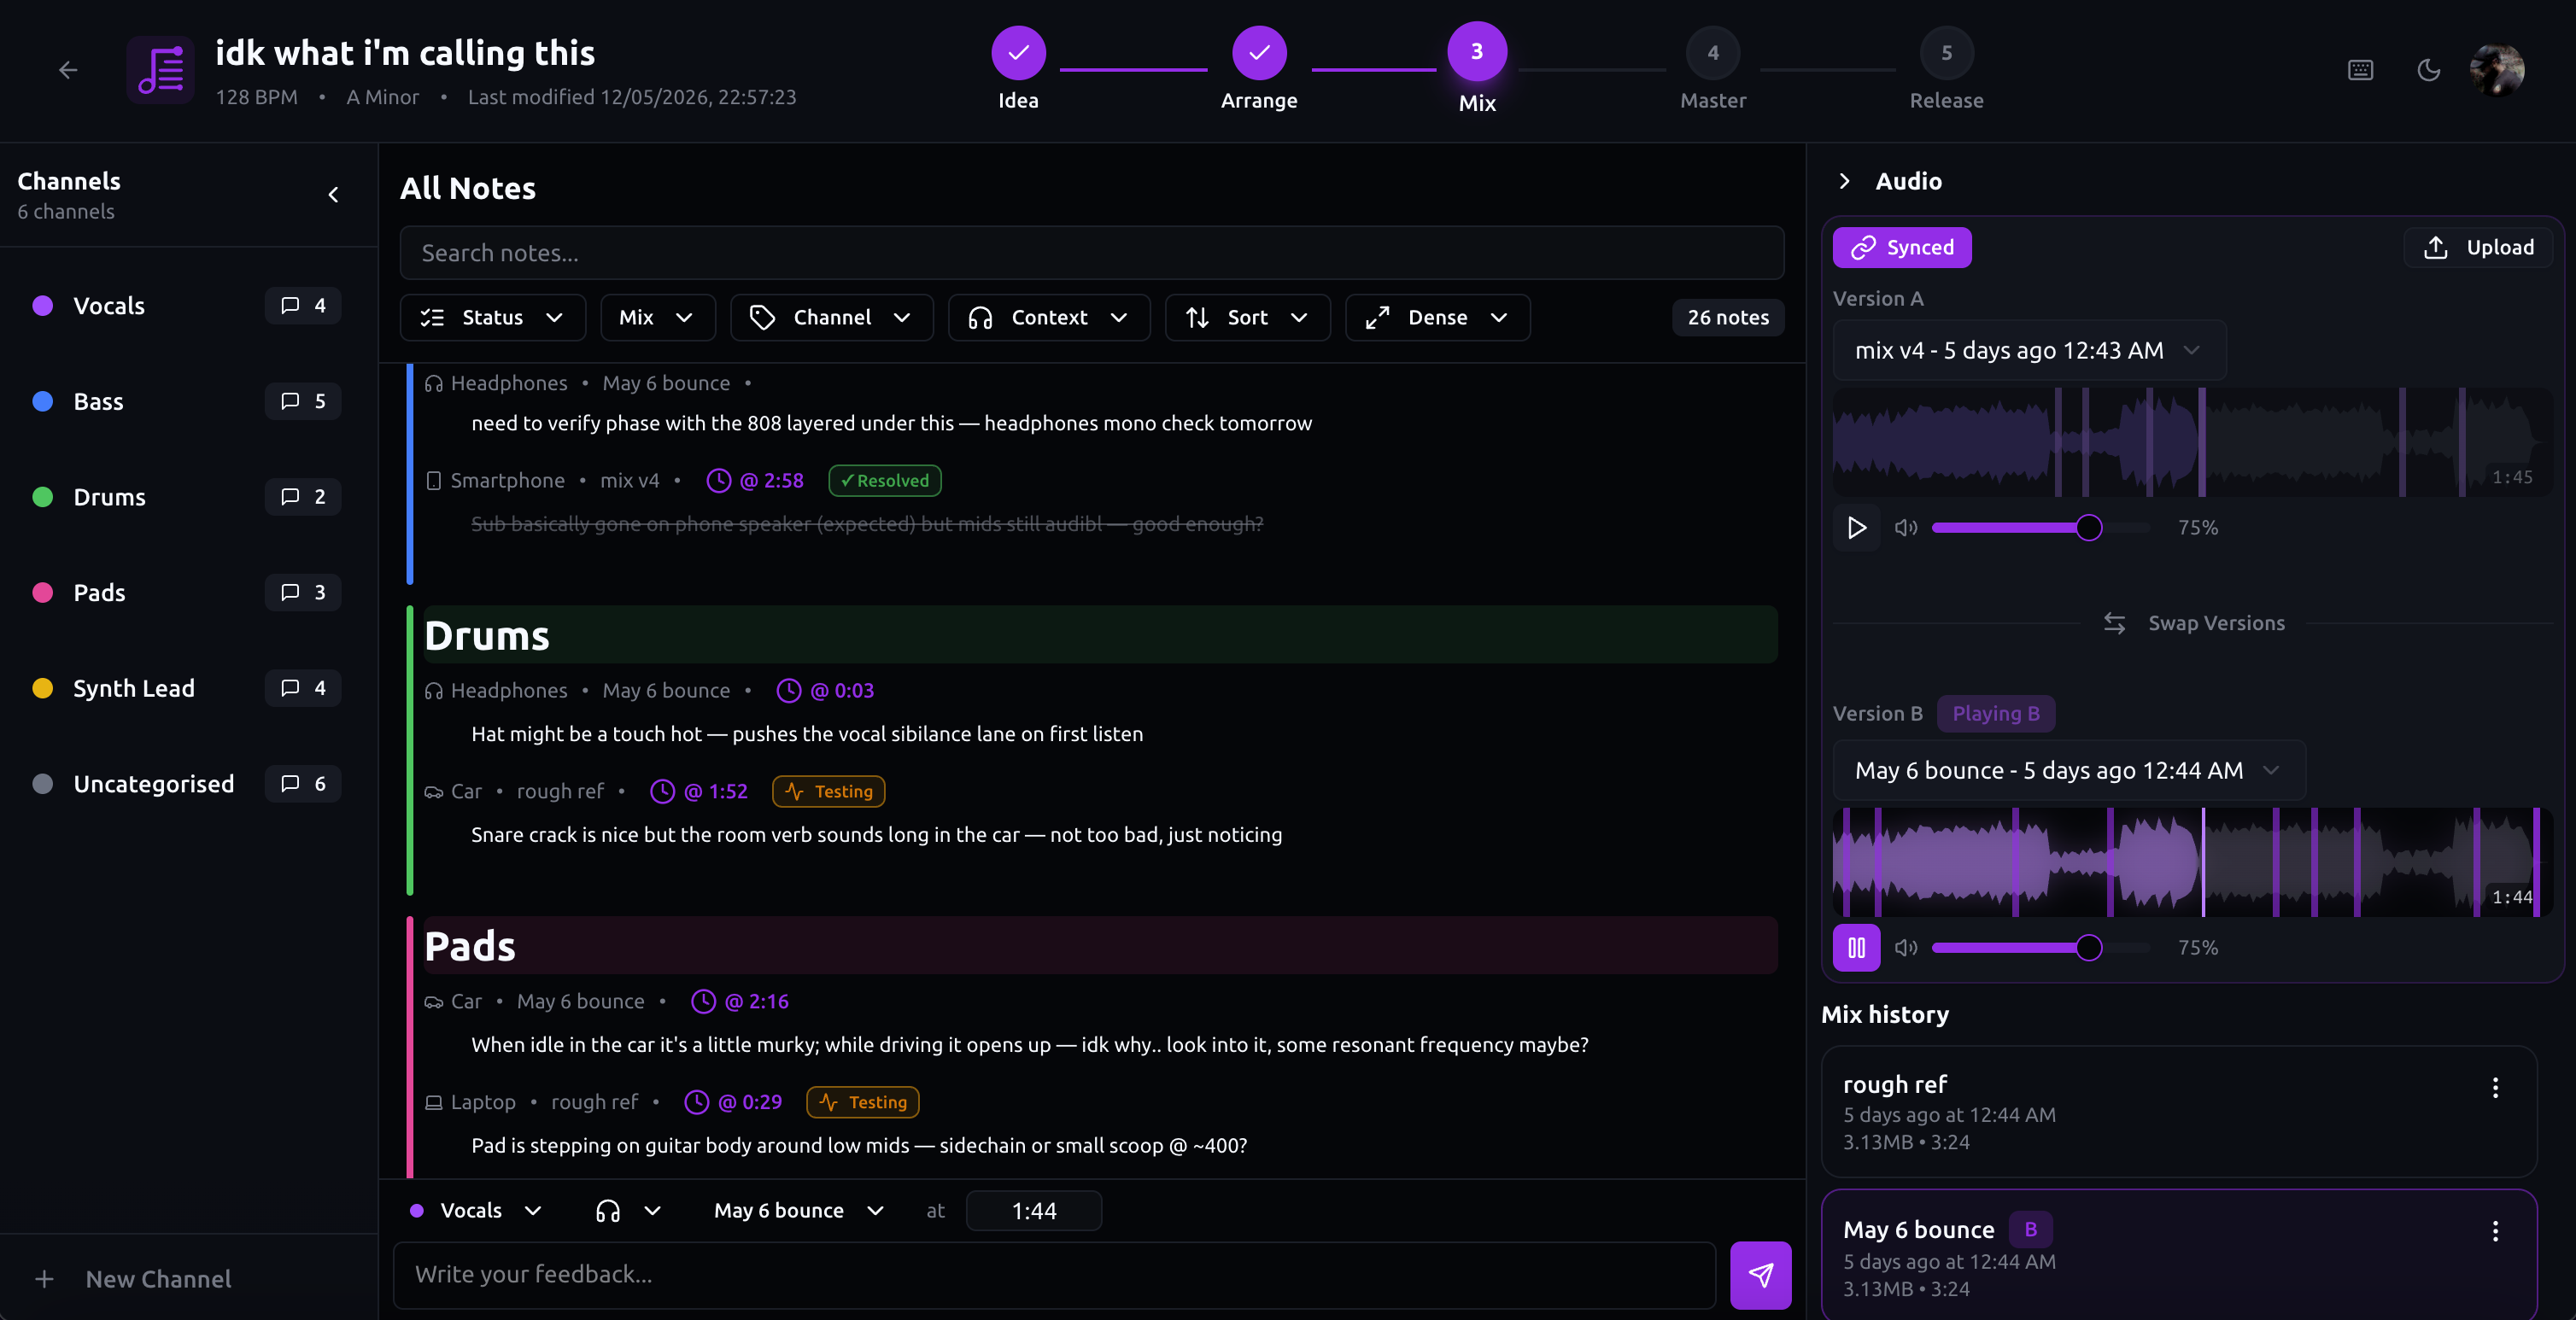Open rough ref mix options menu
This screenshot has height=1320, width=2576.
click(2495, 1088)
